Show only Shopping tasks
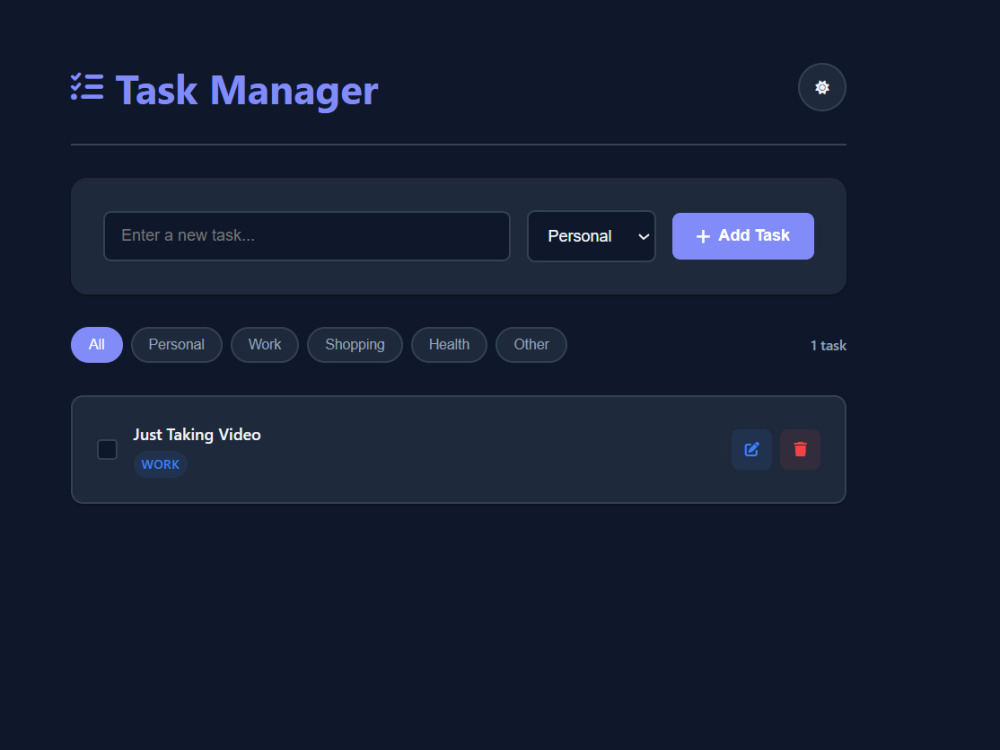 tap(355, 345)
